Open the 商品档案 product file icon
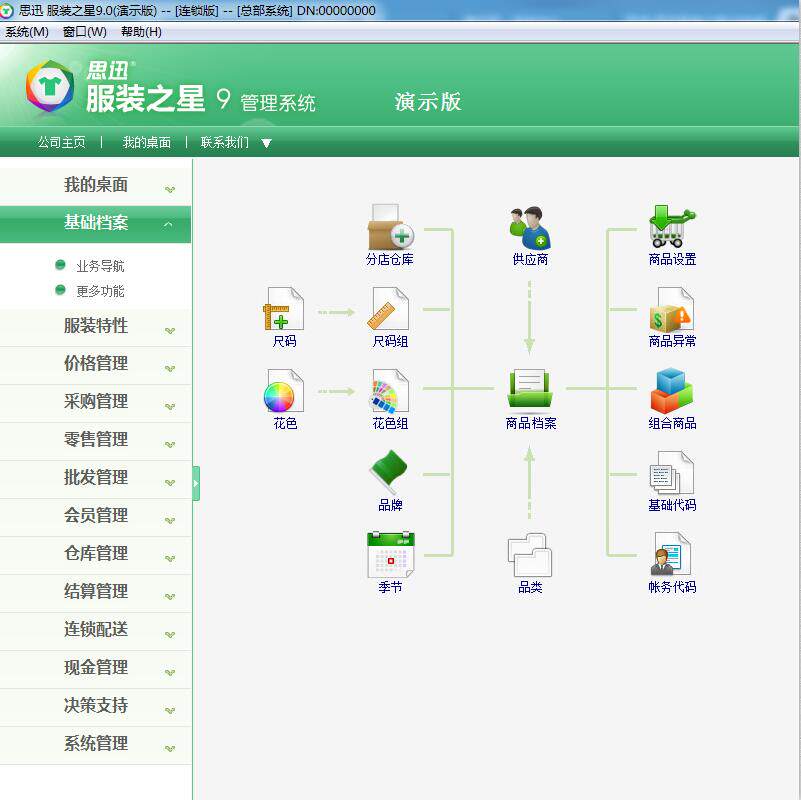 coord(530,390)
